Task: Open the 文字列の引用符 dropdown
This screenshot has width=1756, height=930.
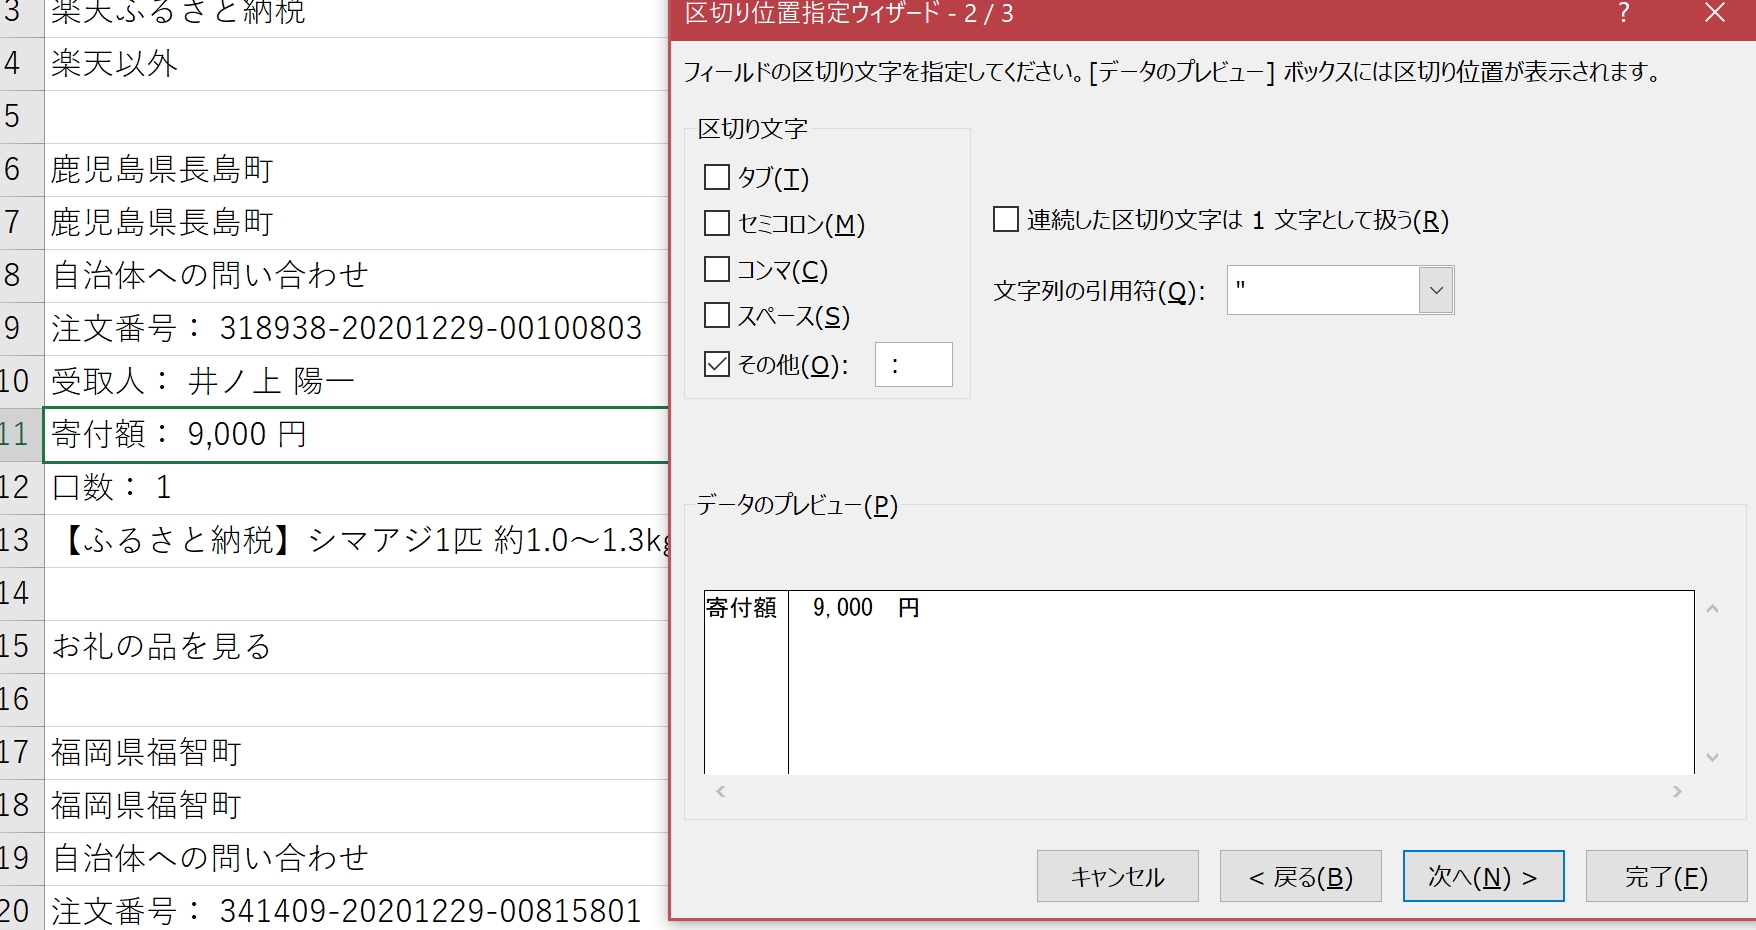Action: pos(1436,290)
